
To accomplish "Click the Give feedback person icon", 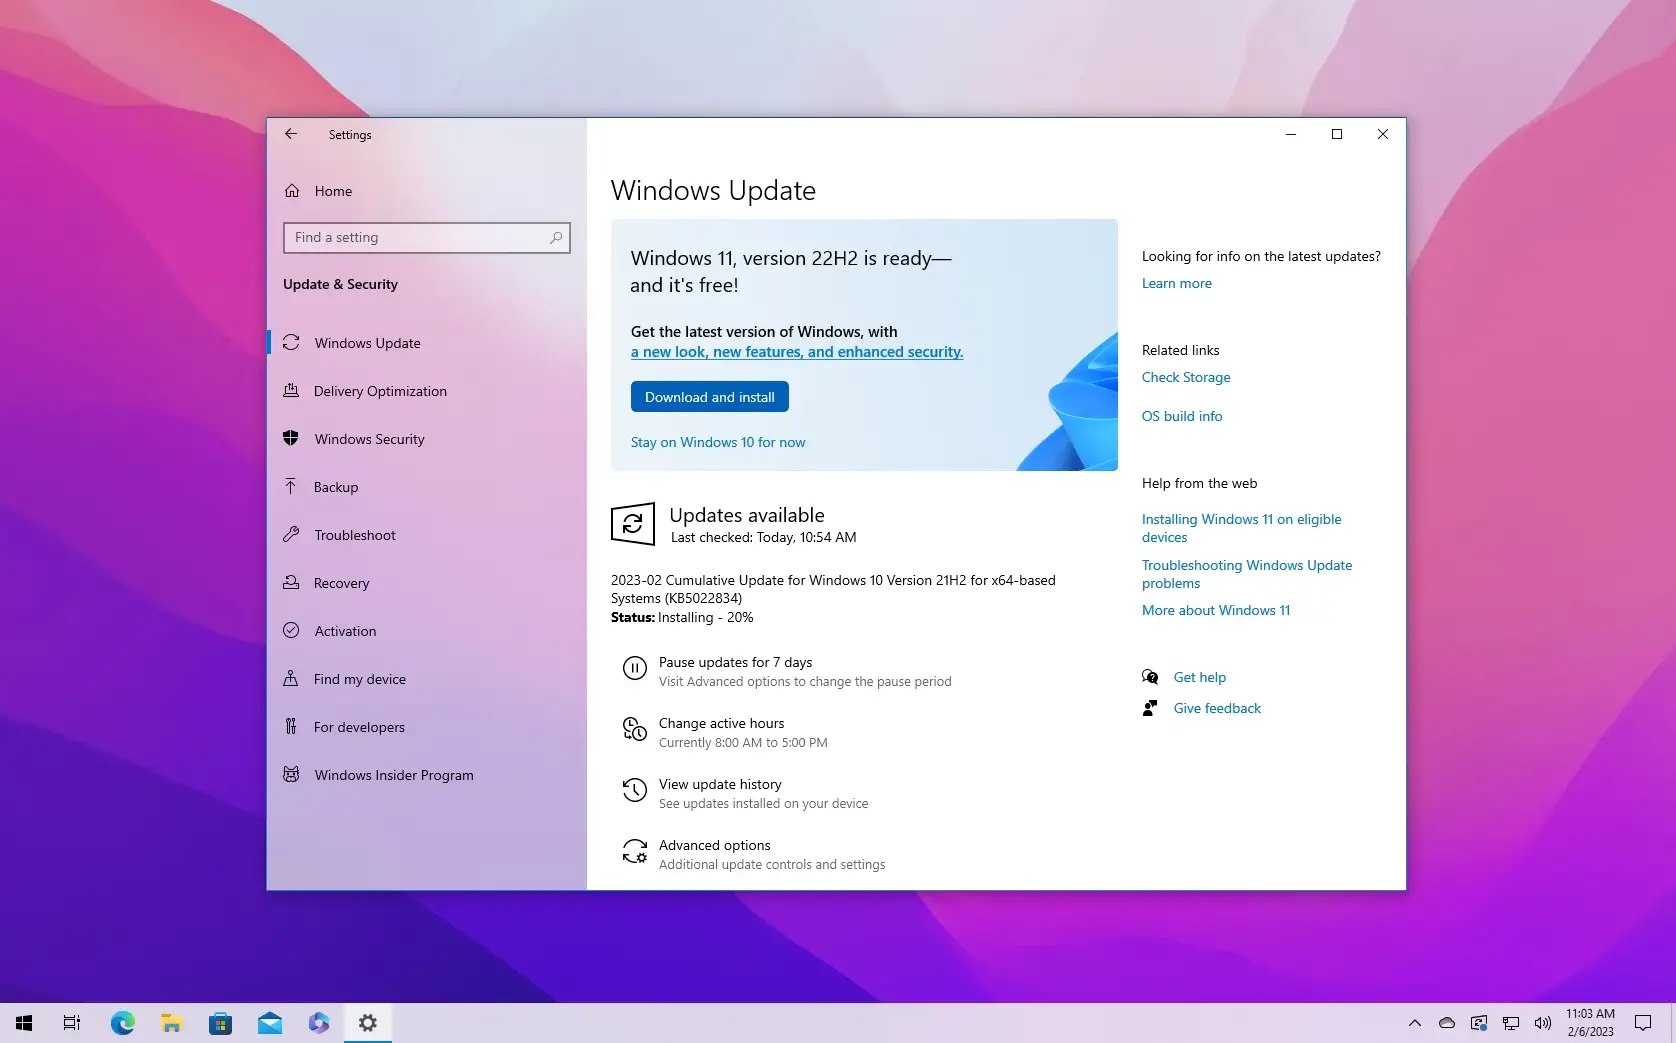I will (x=1150, y=708).
